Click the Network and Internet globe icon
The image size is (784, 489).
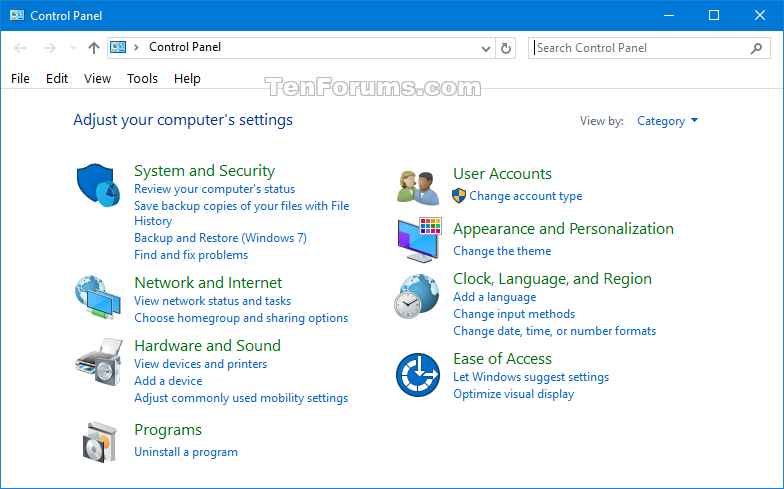coord(98,297)
